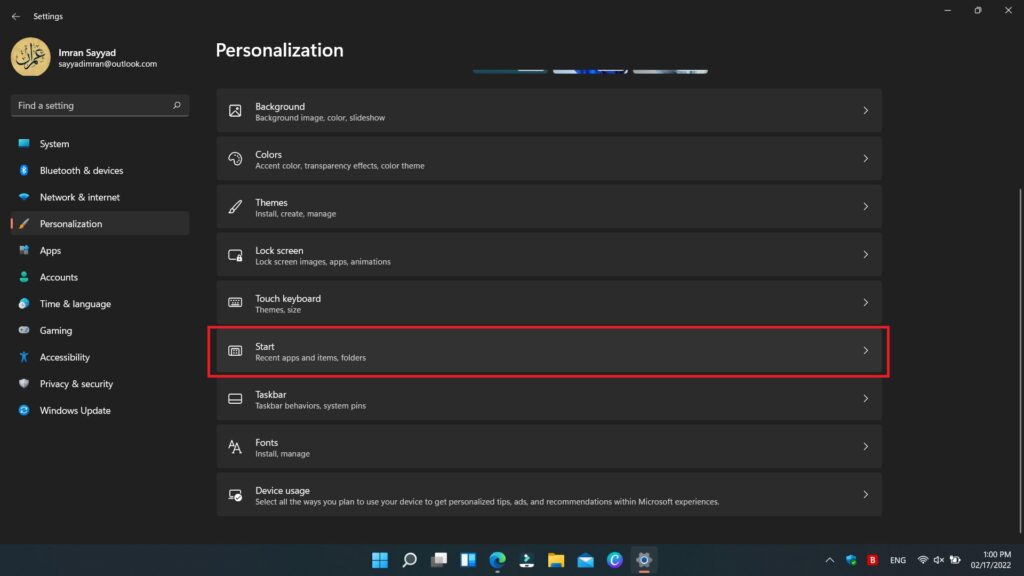Select Personalization in sidebar
This screenshot has height=576, width=1024.
pyautogui.click(x=100, y=223)
